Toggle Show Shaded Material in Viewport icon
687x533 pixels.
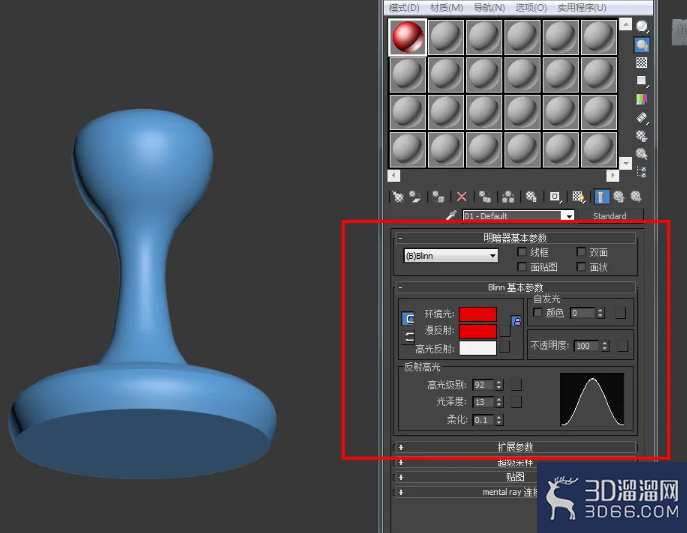click(x=578, y=197)
